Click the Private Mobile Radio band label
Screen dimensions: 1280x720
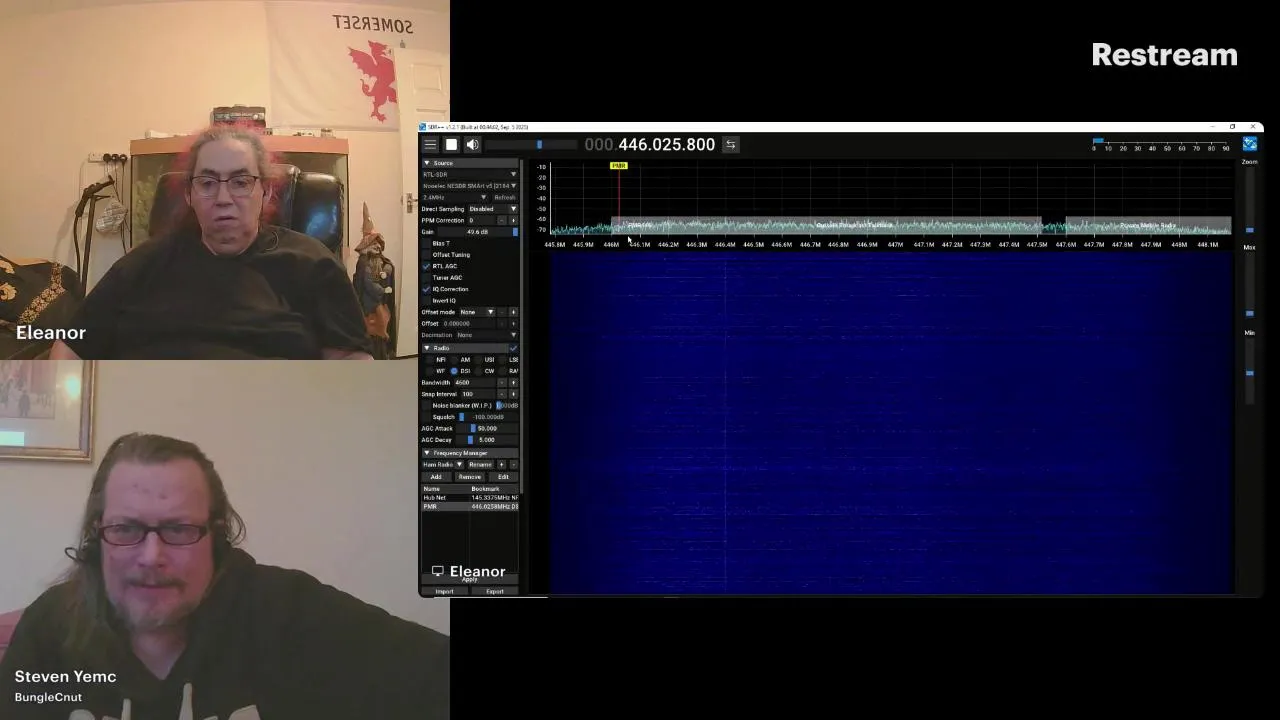tap(1148, 226)
